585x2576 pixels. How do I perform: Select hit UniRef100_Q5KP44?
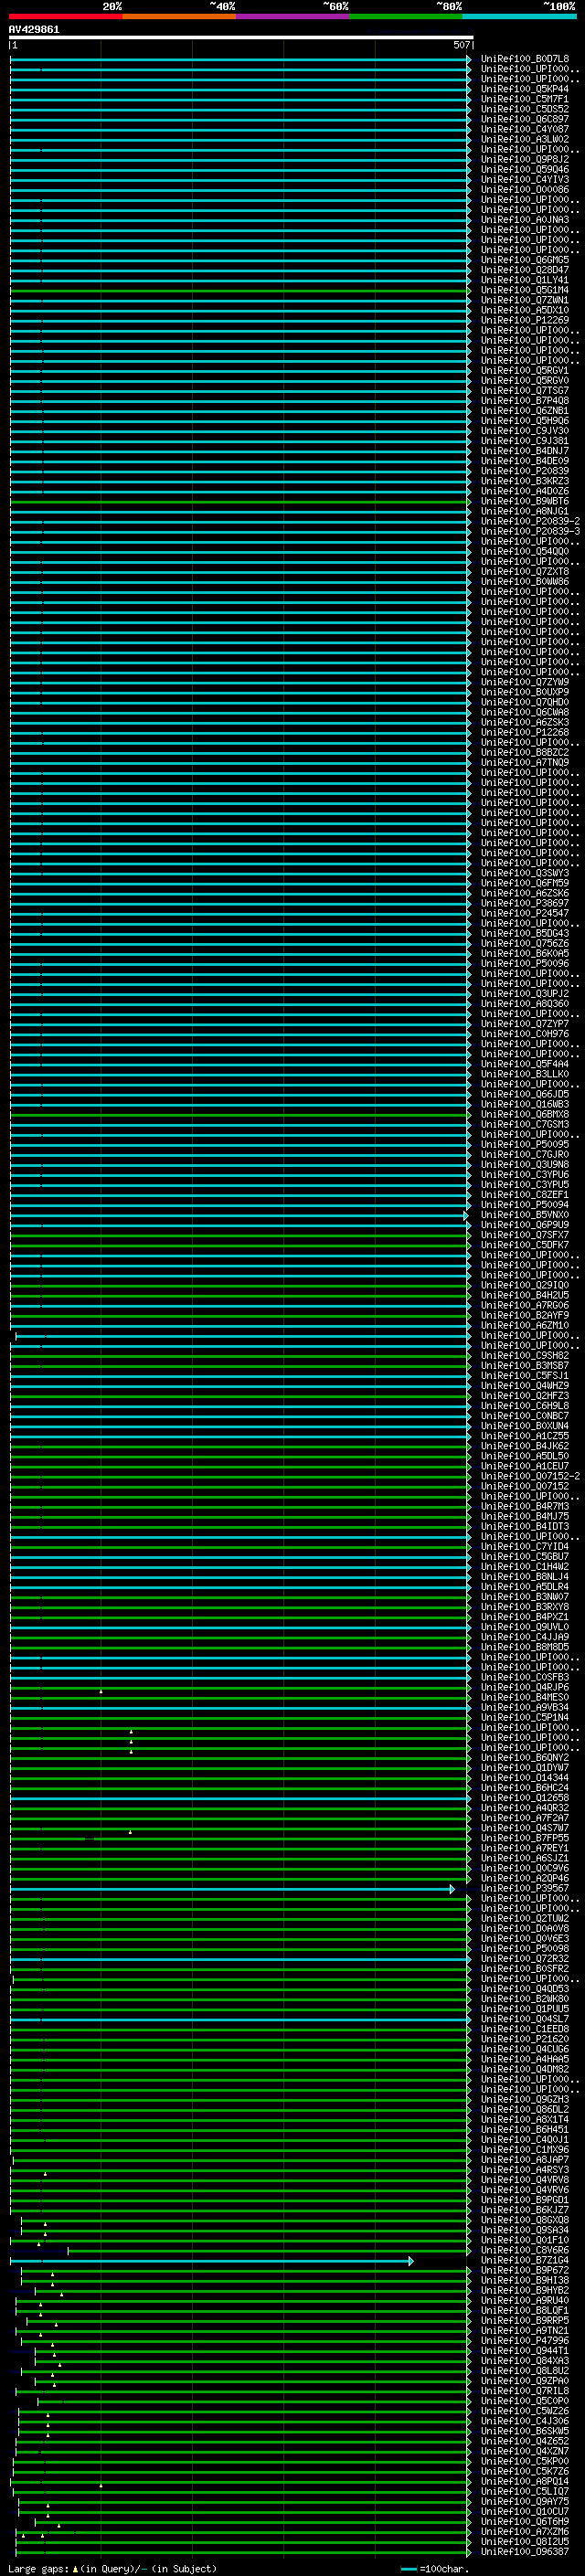pyautogui.click(x=524, y=89)
